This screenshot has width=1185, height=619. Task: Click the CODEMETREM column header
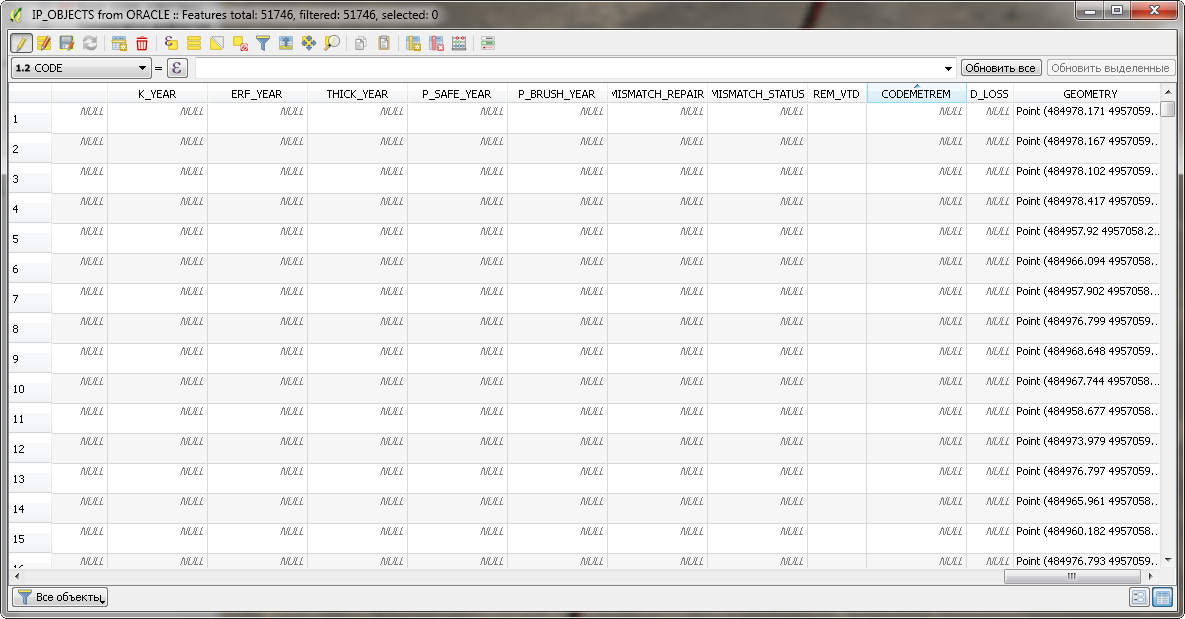pos(916,94)
